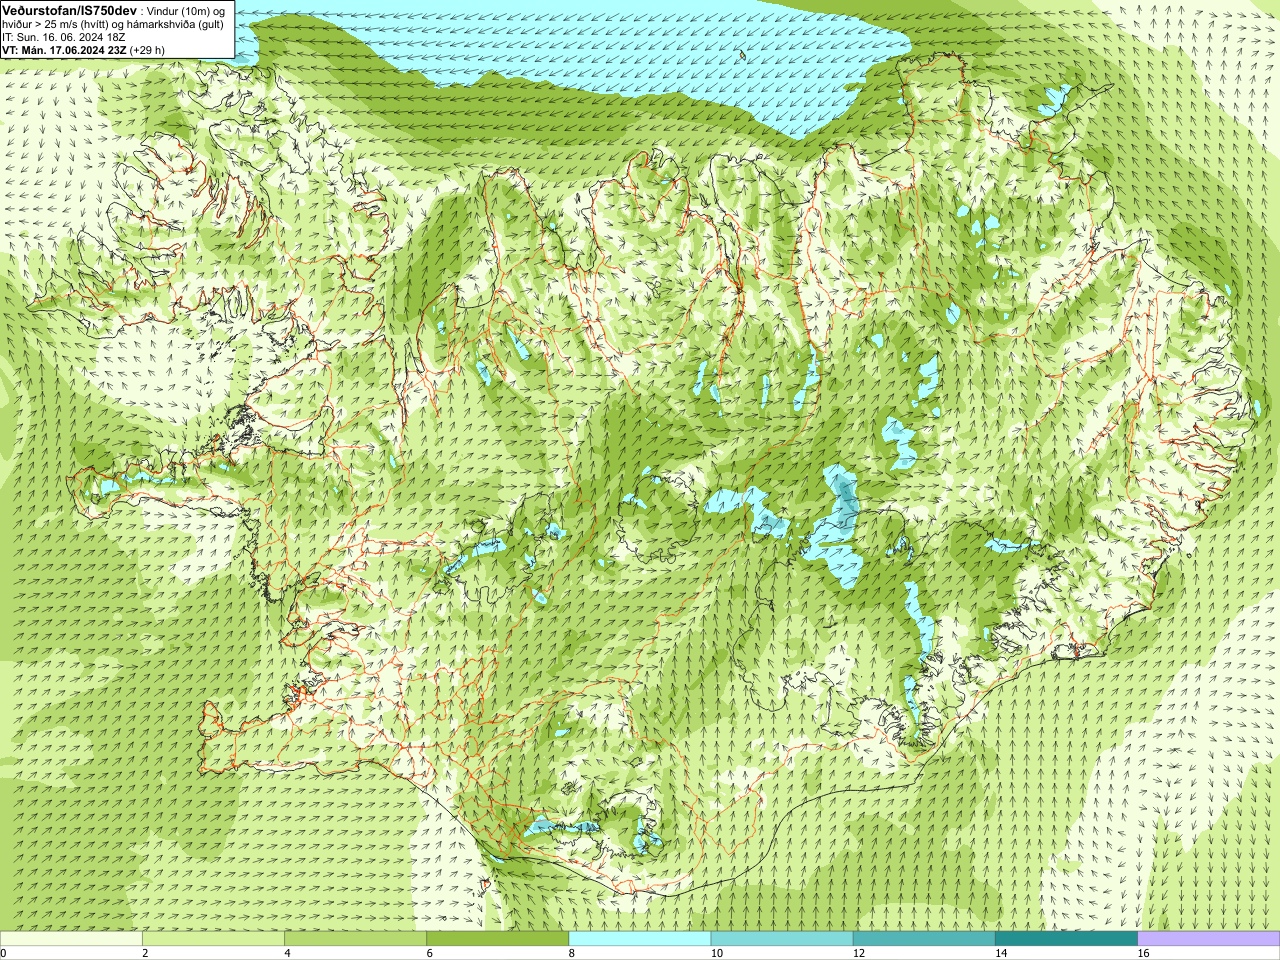Click the scale label '2'

[145, 953]
